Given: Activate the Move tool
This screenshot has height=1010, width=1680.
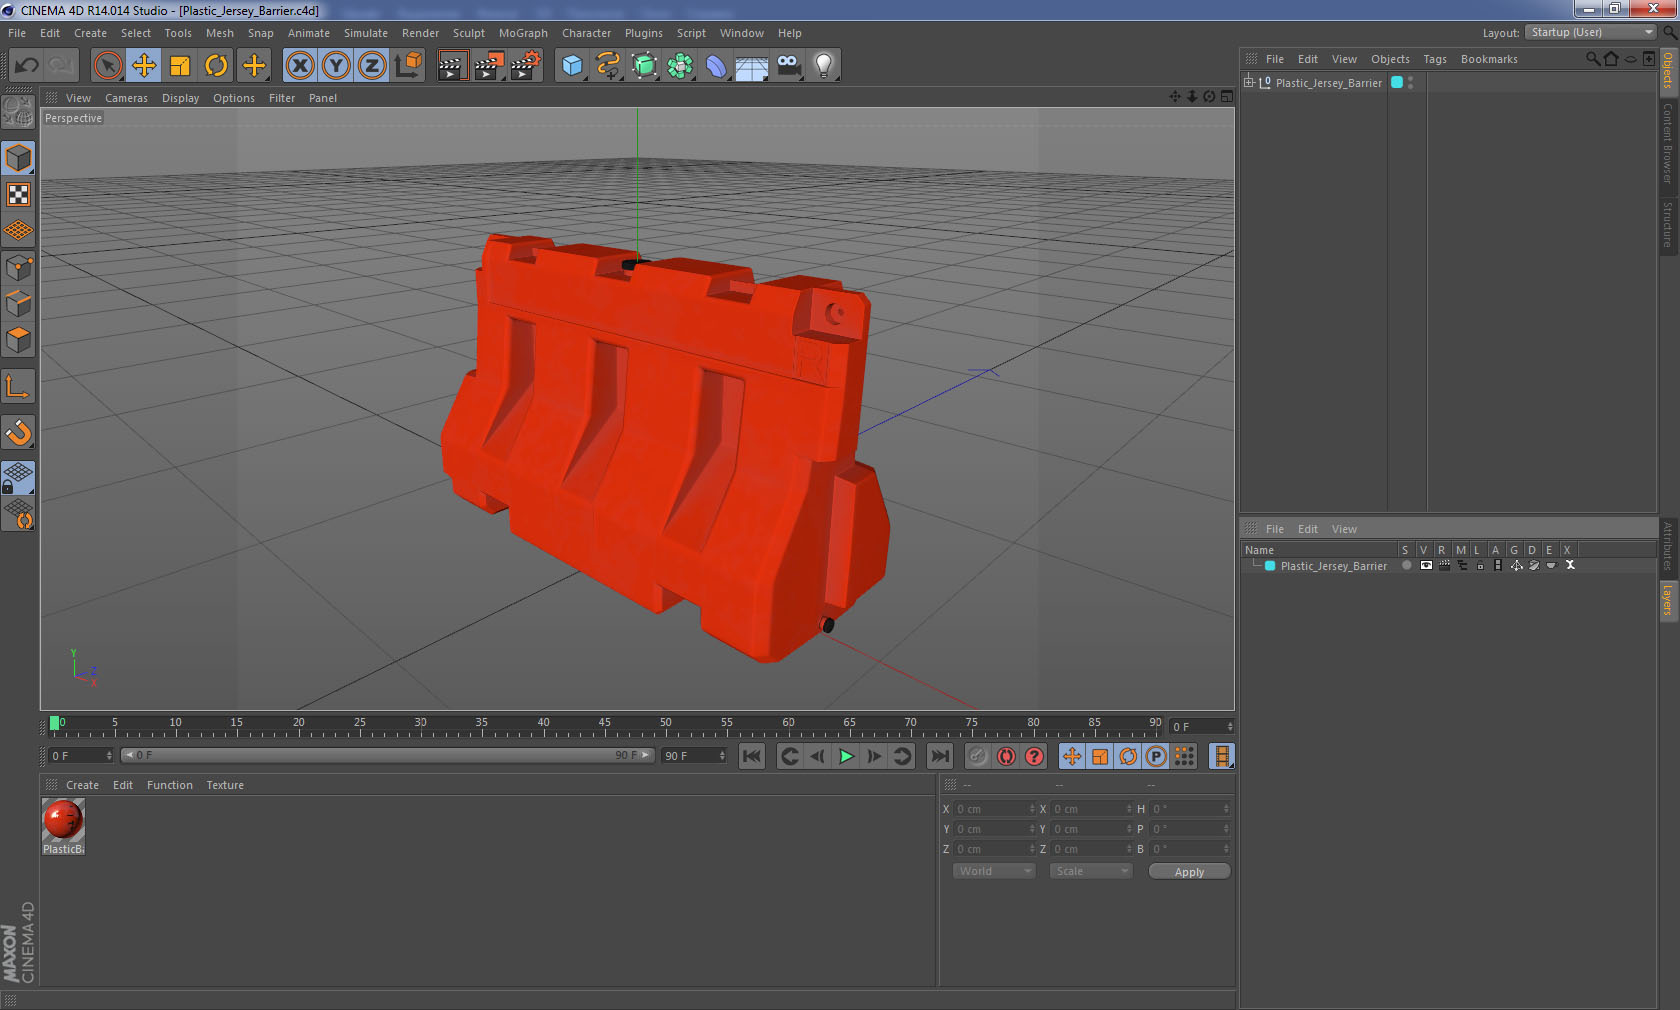Looking at the screenshot, I should tap(144, 66).
